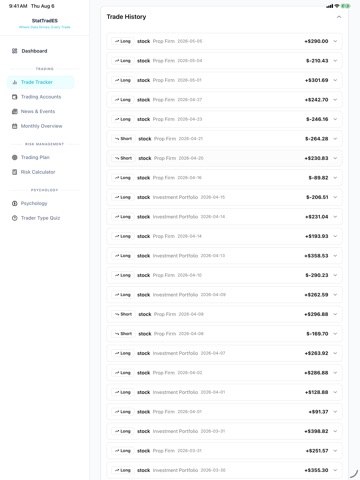The height and width of the screenshot is (480, 360).
Task: Click the Trading Accounts wallet icon
Action: pyautogui.click(x=14, y=97)
